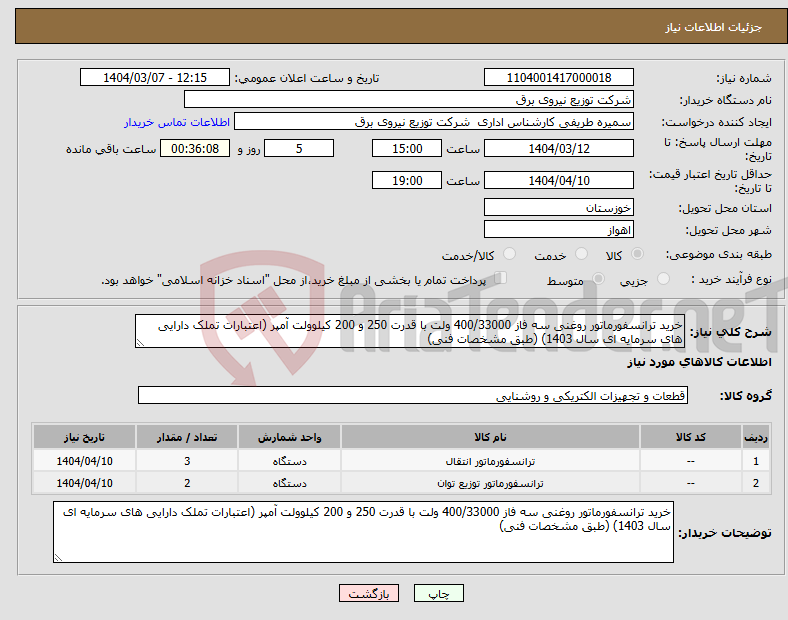This screenshot has height=620, width=788.
Task: Click the کد کالا column header
Action: click(691, 437)
